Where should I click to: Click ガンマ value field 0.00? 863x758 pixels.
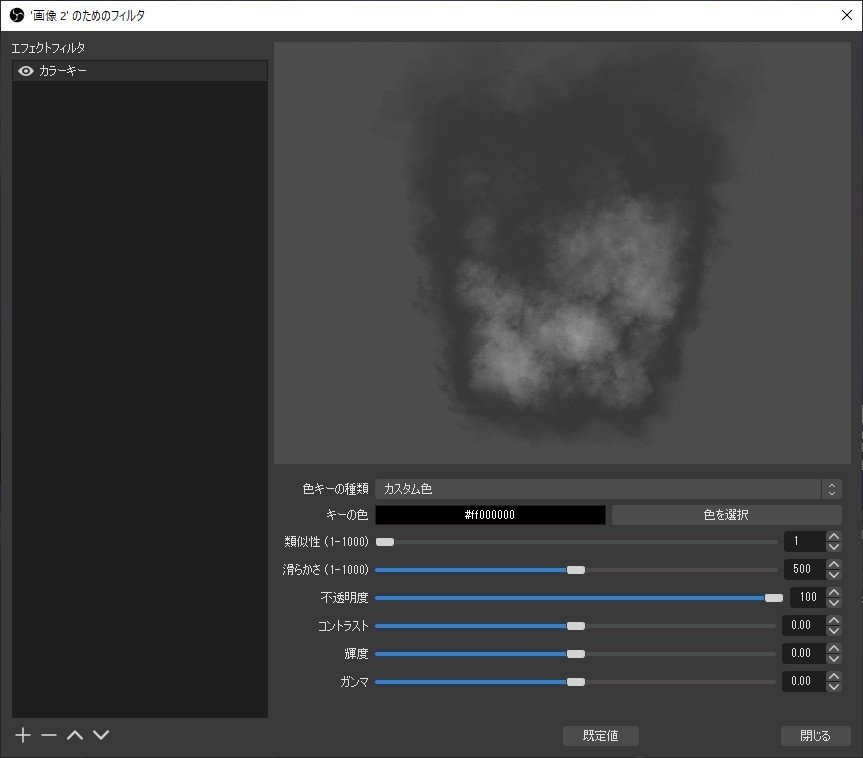(x=804, y=681)
